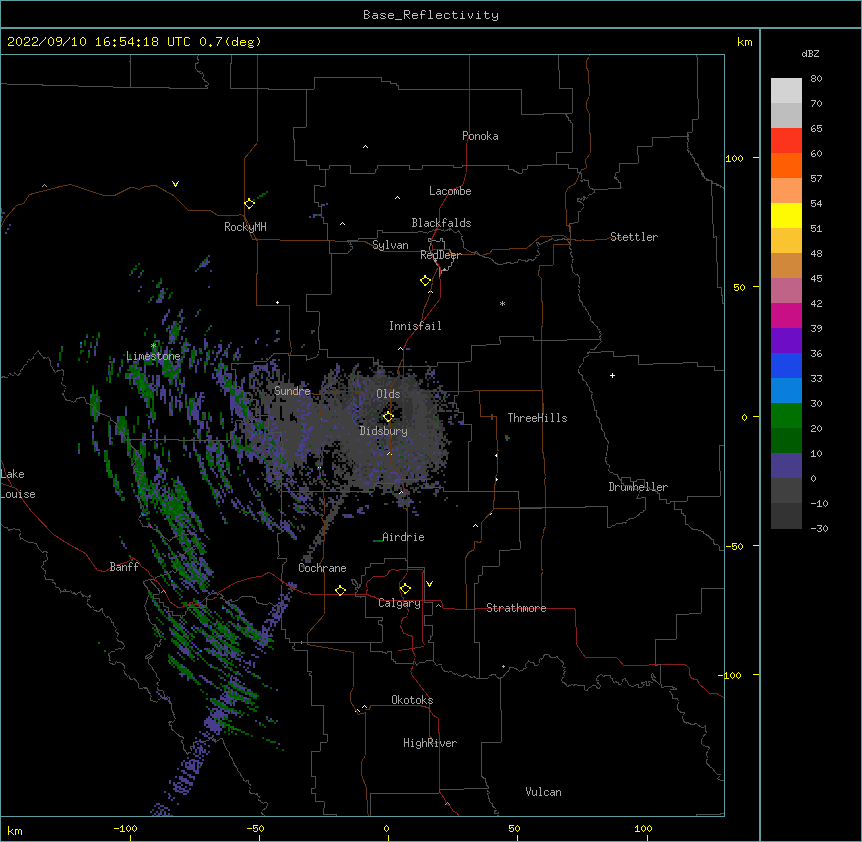Click the Calgary label

[399, 603]
